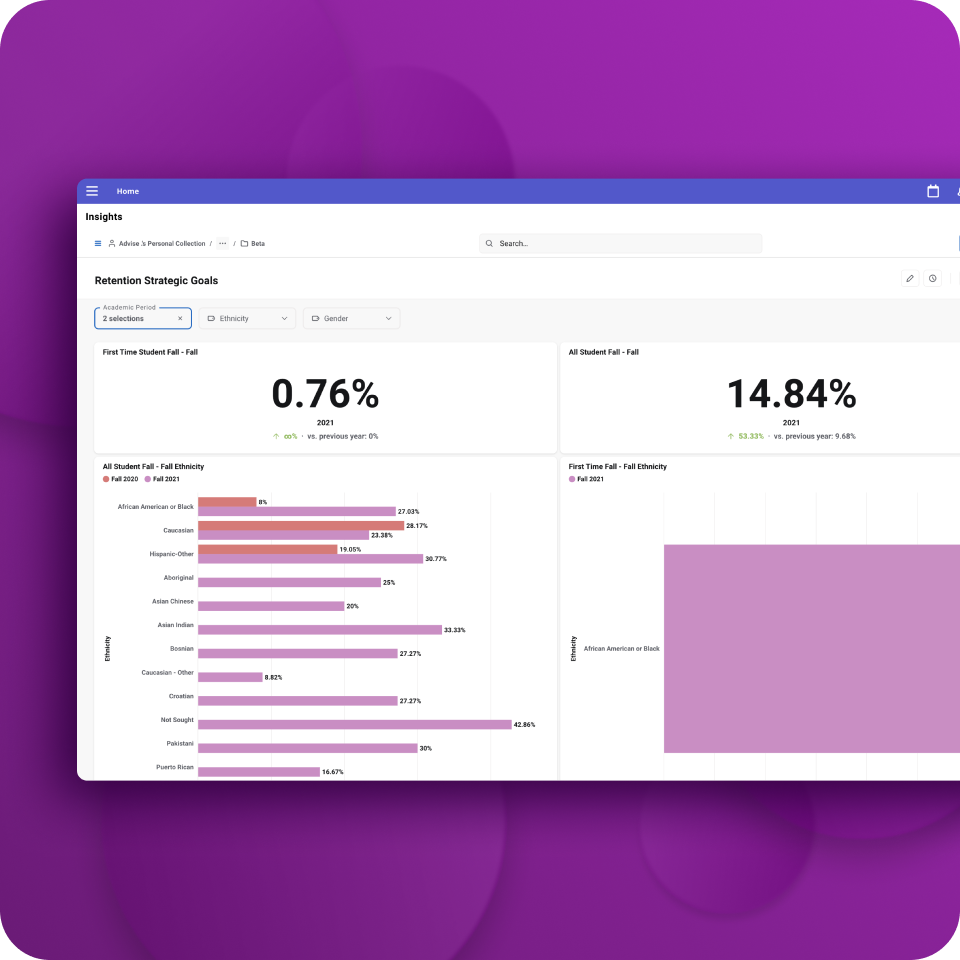Viewport: 960px width, 960px height.
Task: Select the Caucasian Fall 2020 bar (28.17%)
Action: 301,525
